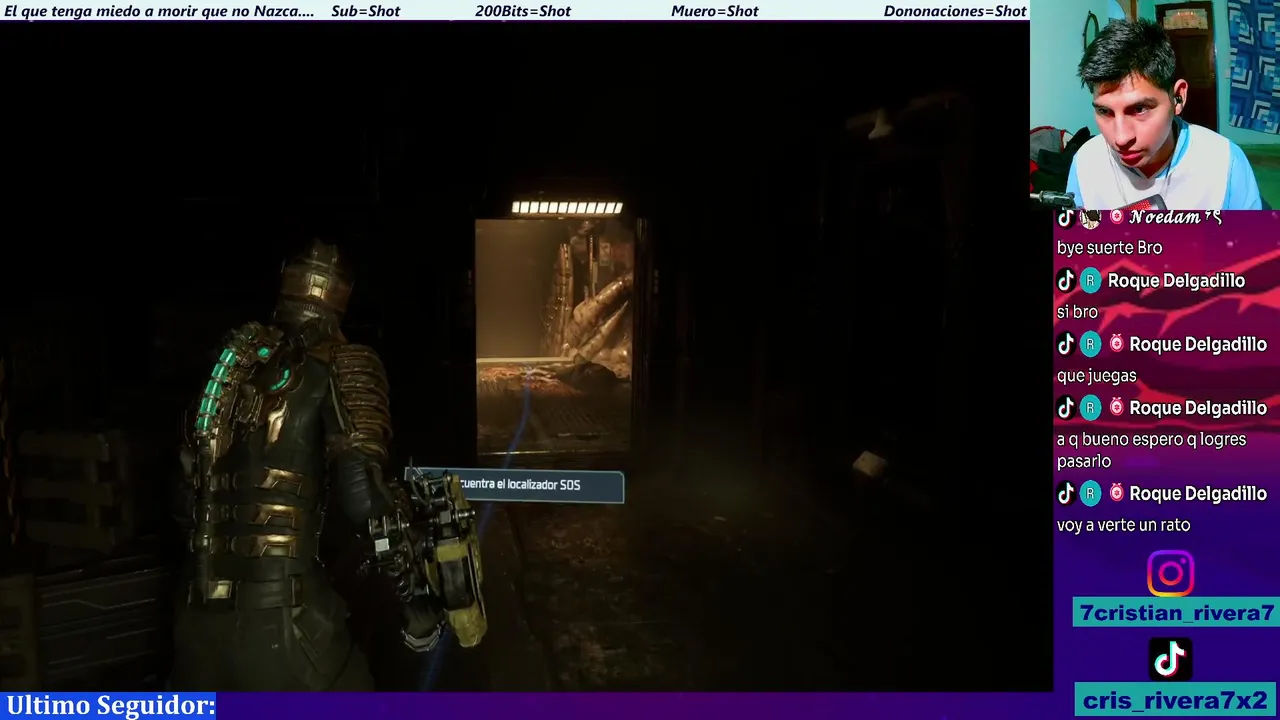The image size is (1280, 720).
Task: Click the pink badge above 'a q bueno espero'
Action: point(1116,408)
